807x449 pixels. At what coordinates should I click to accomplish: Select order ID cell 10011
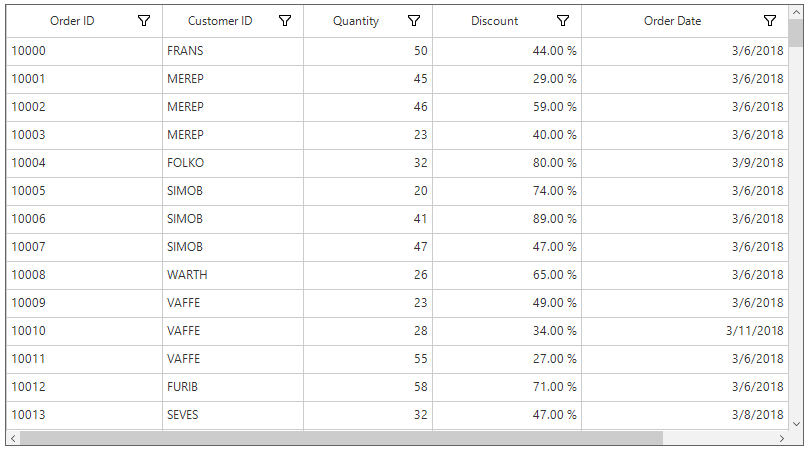[x=84, y=358]
